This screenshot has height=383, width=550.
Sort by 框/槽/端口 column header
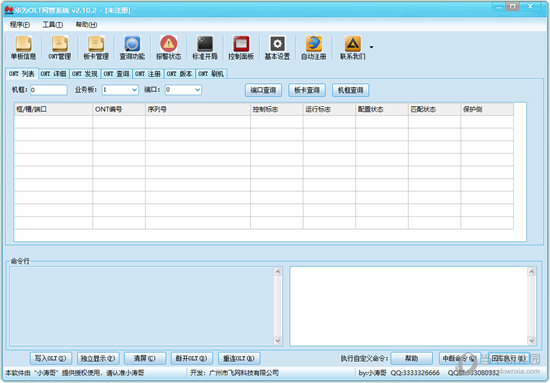tap(53, 109)
